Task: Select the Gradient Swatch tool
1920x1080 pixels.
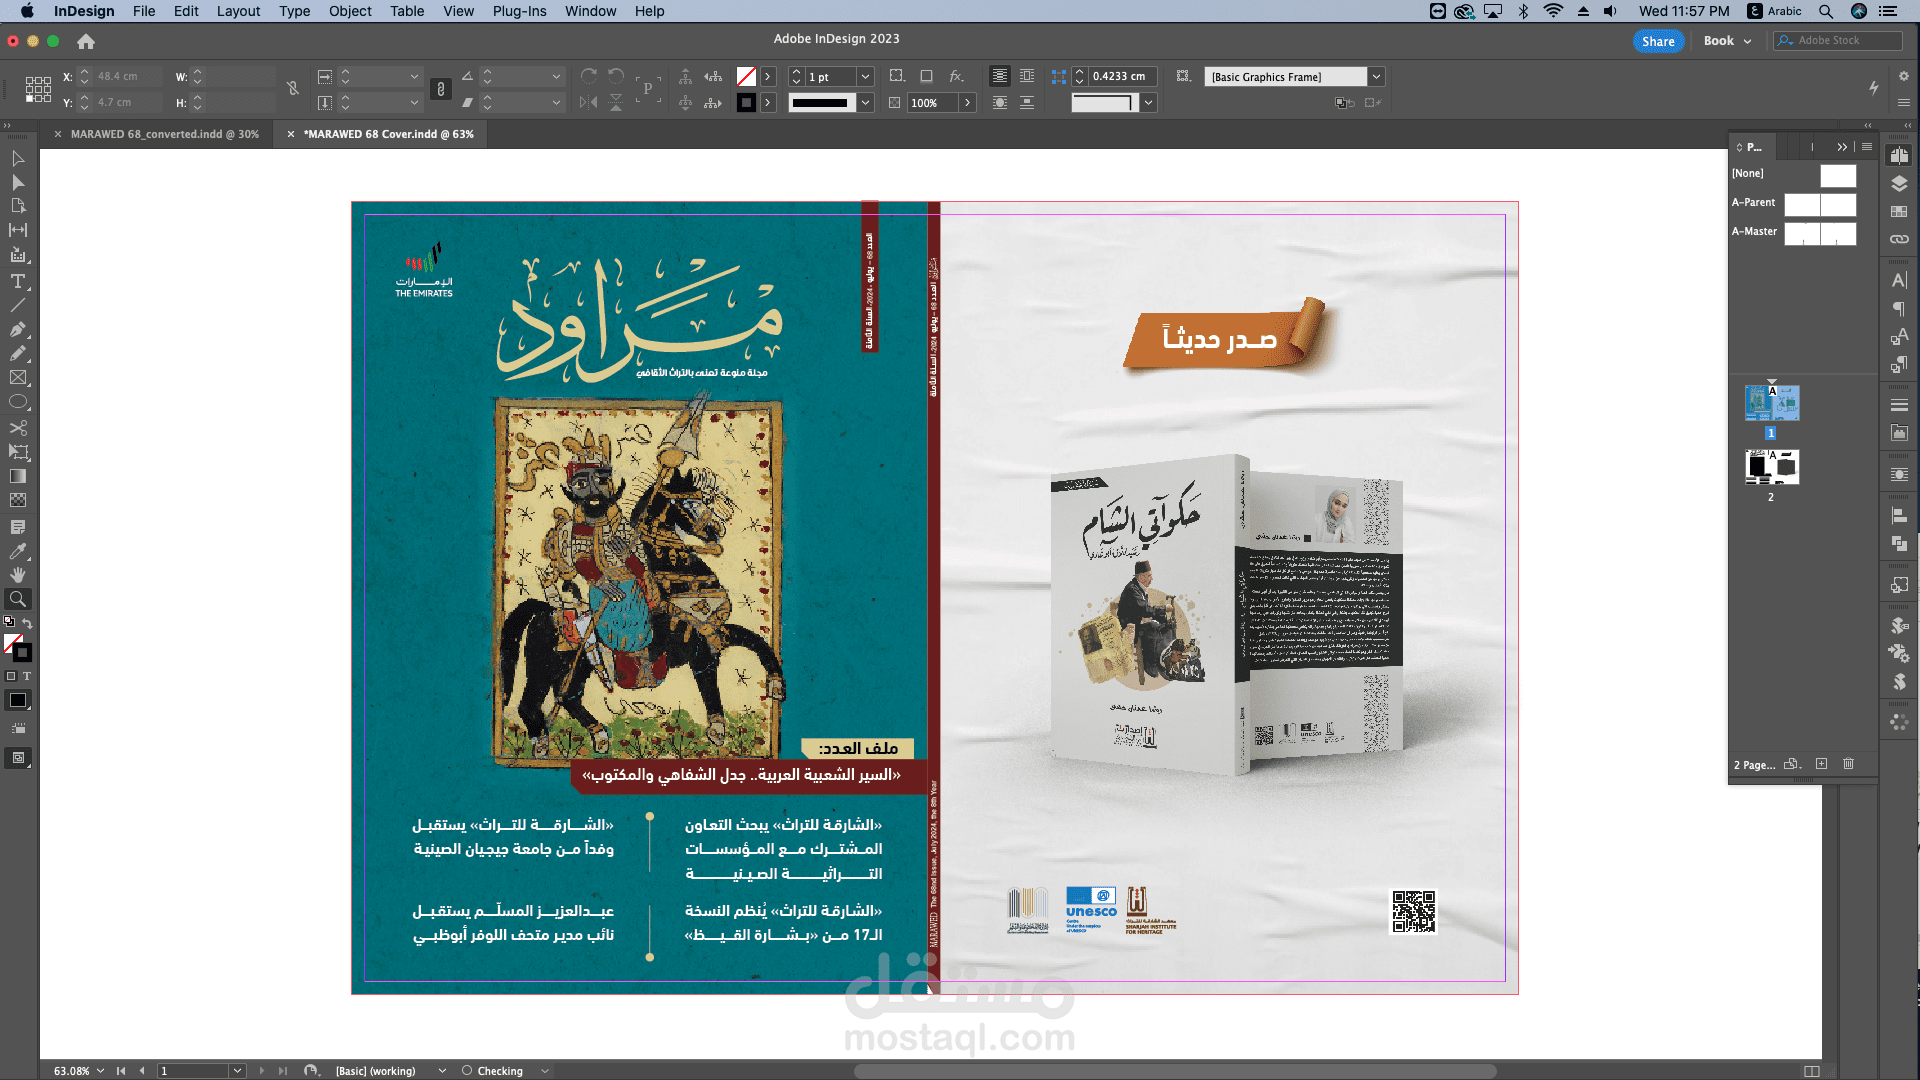Action: (18, 476)
